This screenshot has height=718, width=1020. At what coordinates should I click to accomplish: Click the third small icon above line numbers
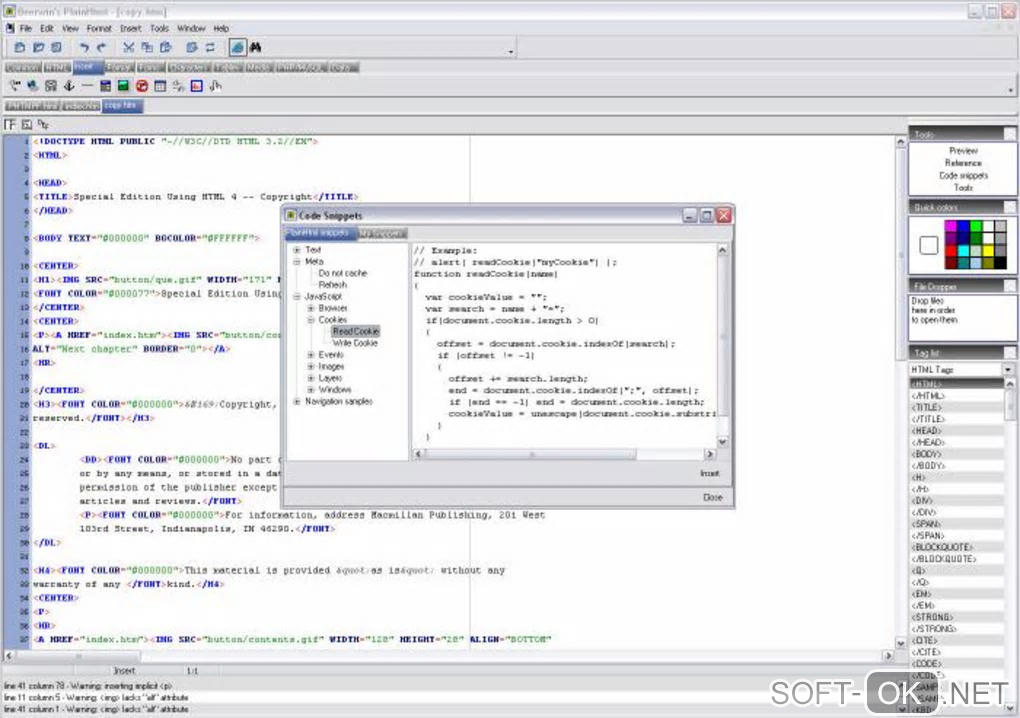click(43, 124)
